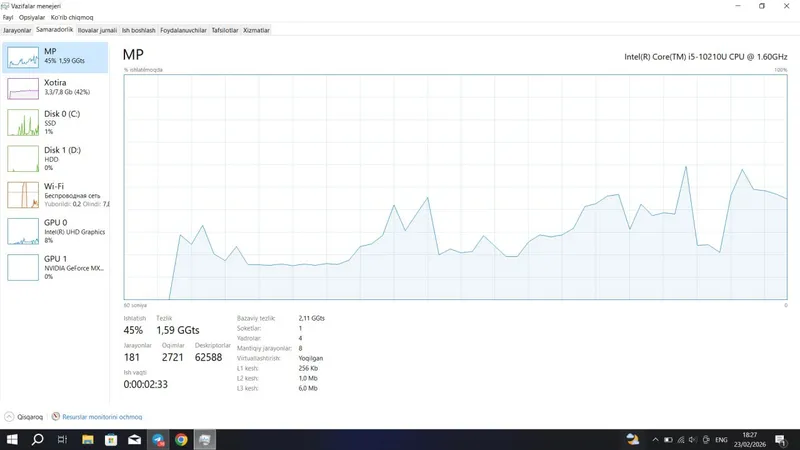Select GPU 0 Intel UHD Graphics entry
800x450 pixels.
point(55,231)
